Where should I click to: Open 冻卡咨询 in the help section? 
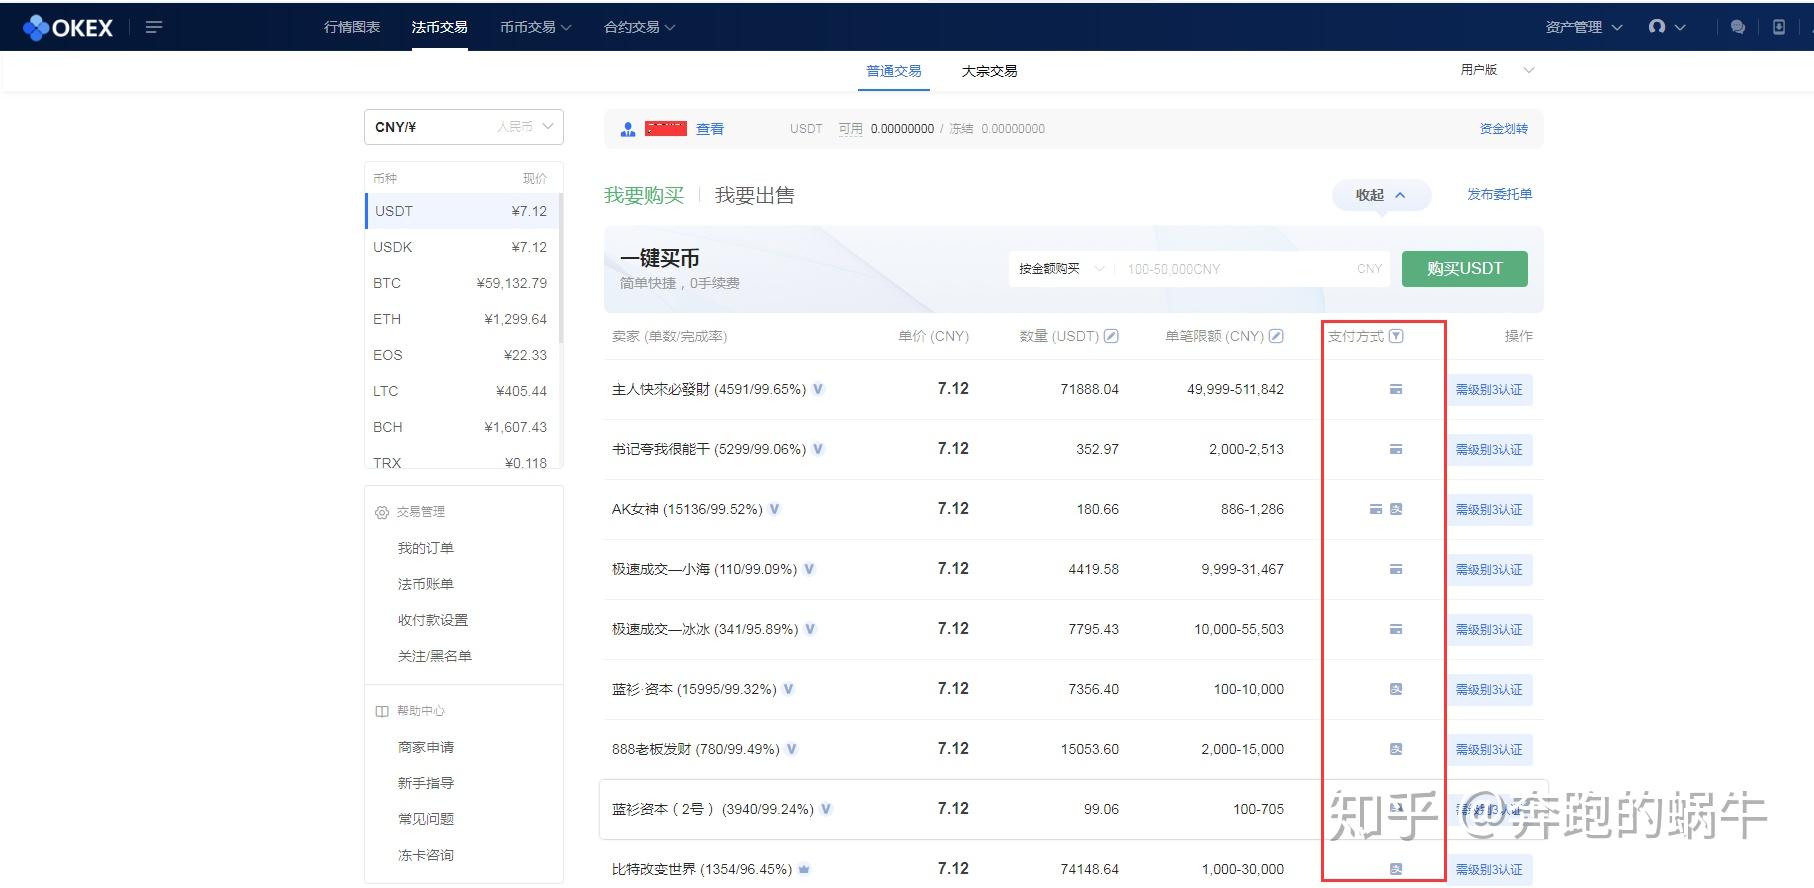(426, 855)
